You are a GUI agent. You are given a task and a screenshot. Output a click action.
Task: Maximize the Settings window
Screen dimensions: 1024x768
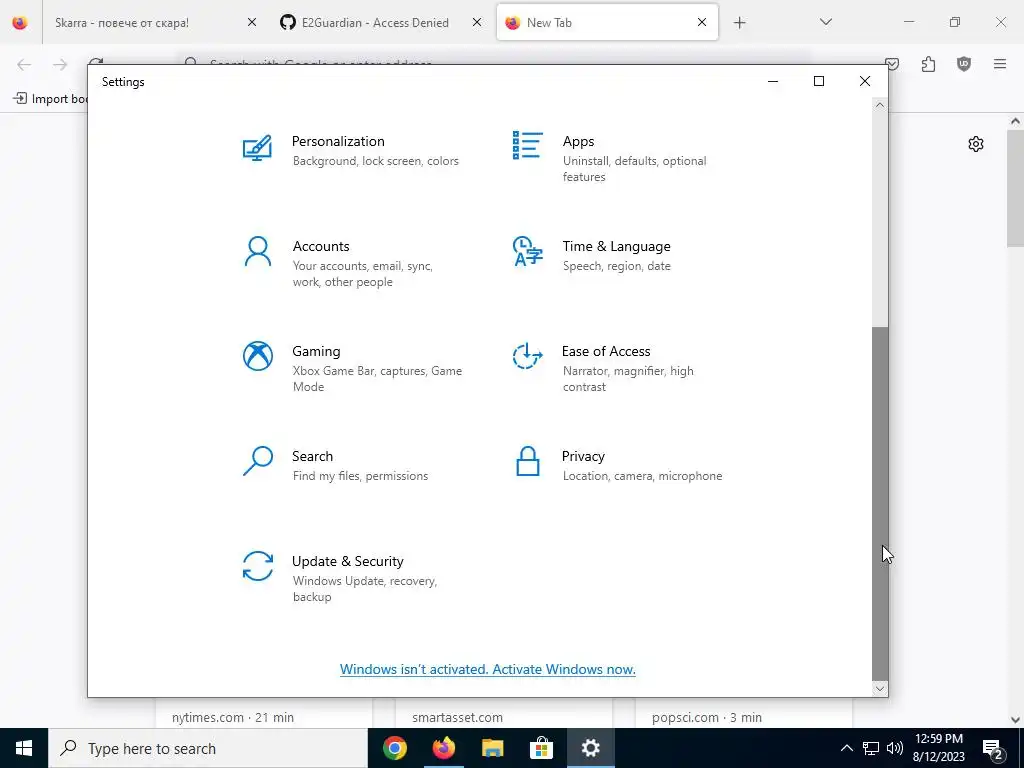pyautogui.click(x=819, y=81)
